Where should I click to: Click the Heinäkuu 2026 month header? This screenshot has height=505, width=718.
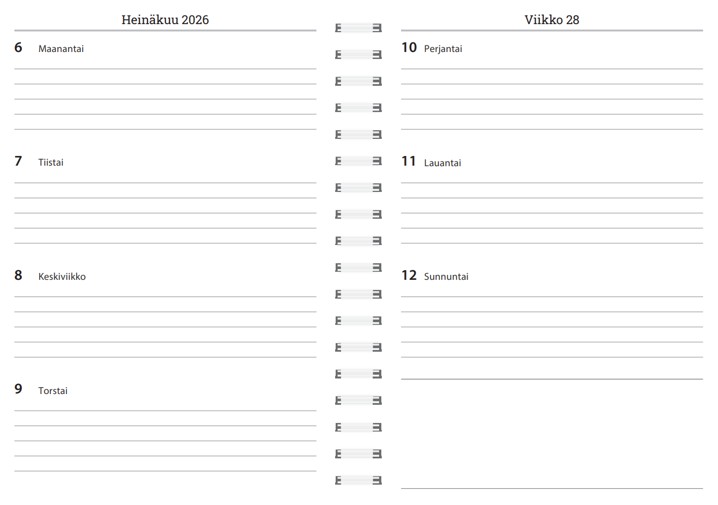point(165,20)
